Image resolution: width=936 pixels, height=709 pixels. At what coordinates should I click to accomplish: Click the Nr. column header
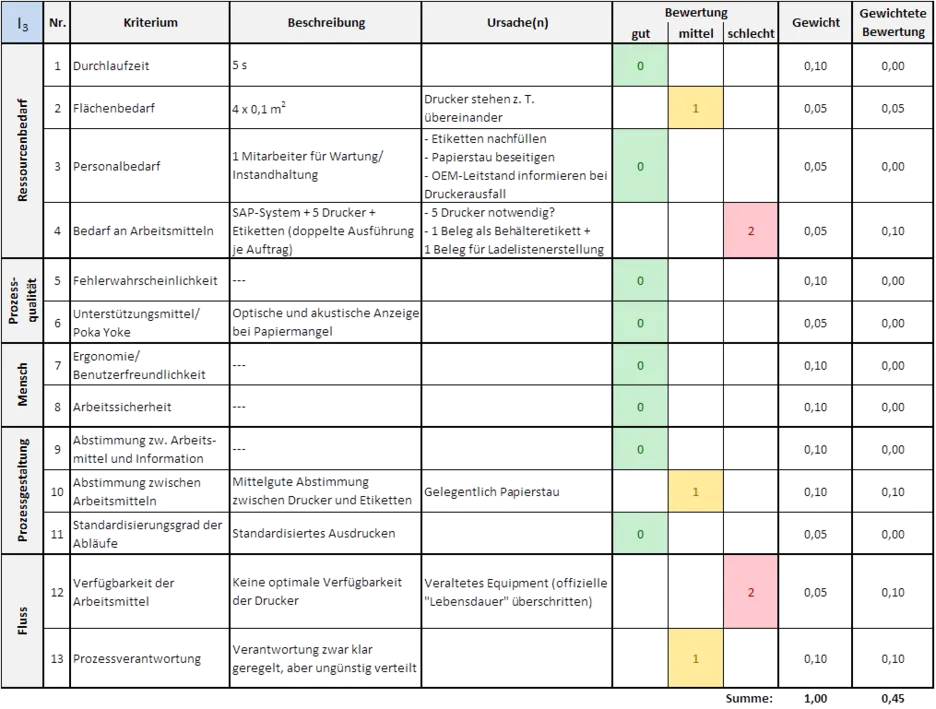tap(57, 23)
